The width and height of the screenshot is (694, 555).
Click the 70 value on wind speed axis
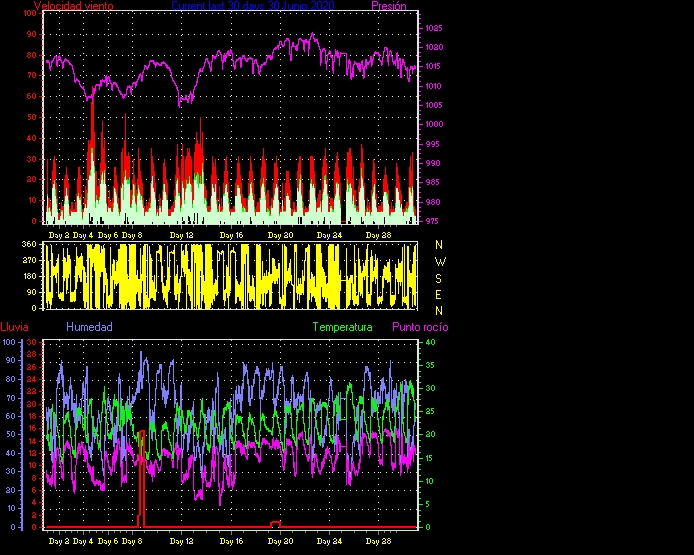pos(32,76)
